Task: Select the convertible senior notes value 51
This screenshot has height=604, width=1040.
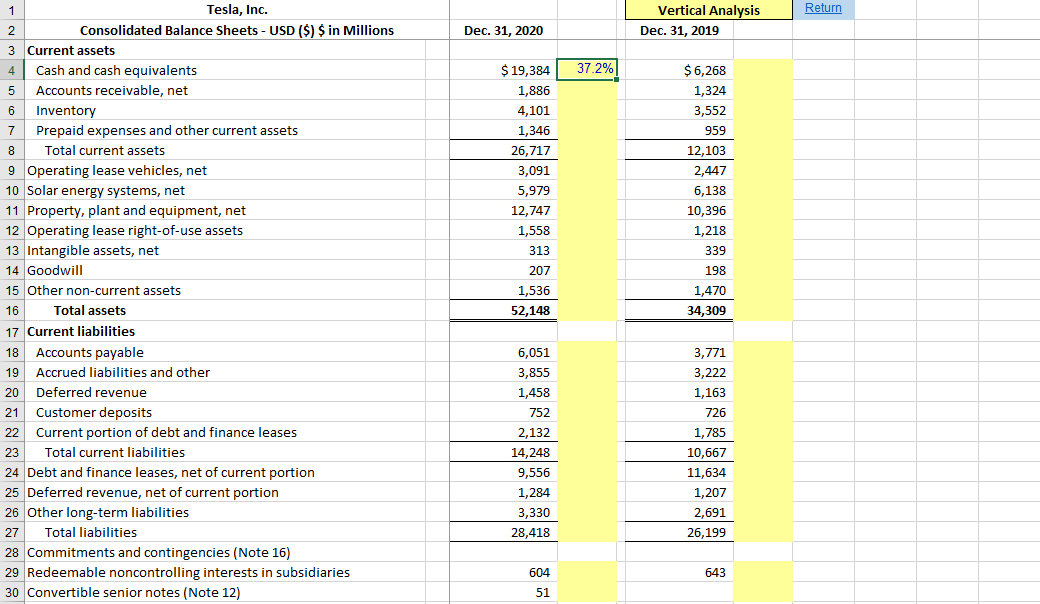Action: (503, 593)
